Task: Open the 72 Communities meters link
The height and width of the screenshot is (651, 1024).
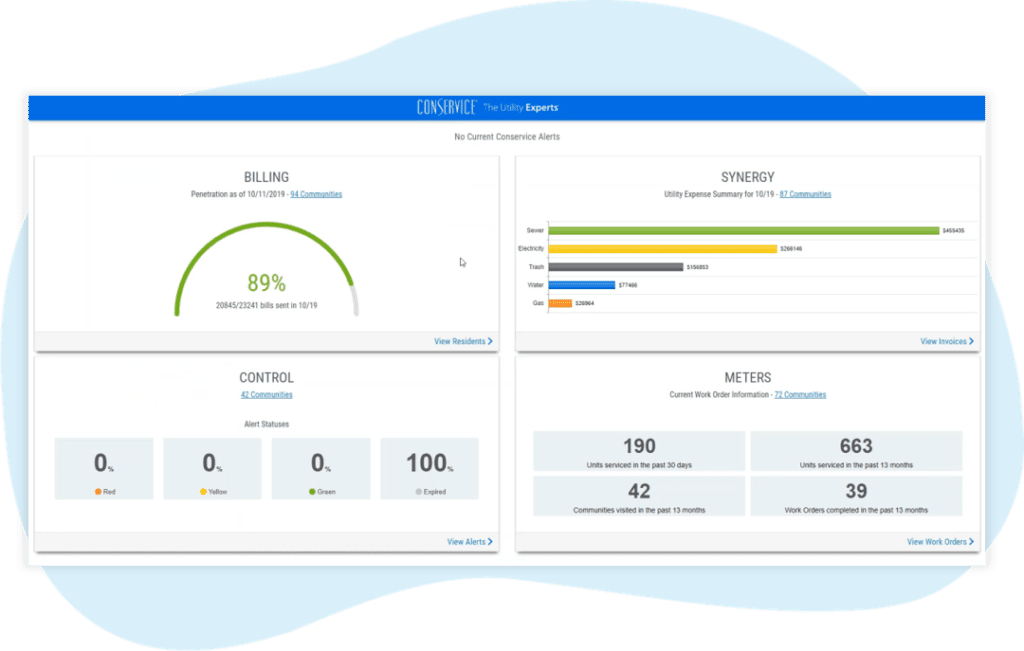Action: [x=800, y=395]
